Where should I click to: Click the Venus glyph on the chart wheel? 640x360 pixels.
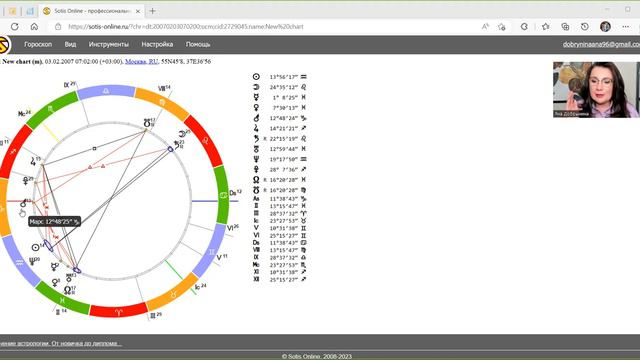[x=55, y=282]
